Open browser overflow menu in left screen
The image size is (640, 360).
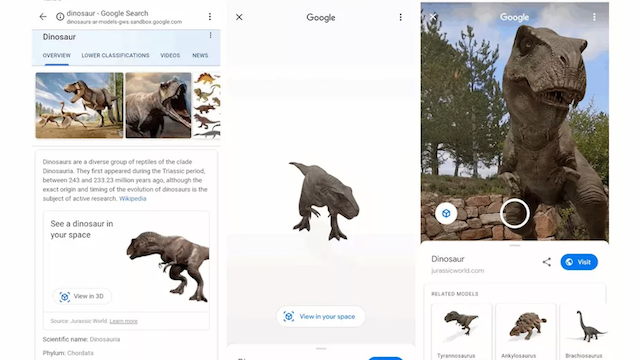pos(210,16)
